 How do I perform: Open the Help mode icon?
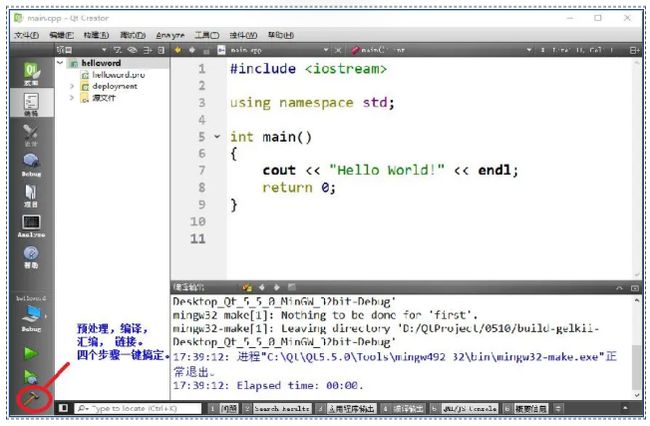point(32,257)
